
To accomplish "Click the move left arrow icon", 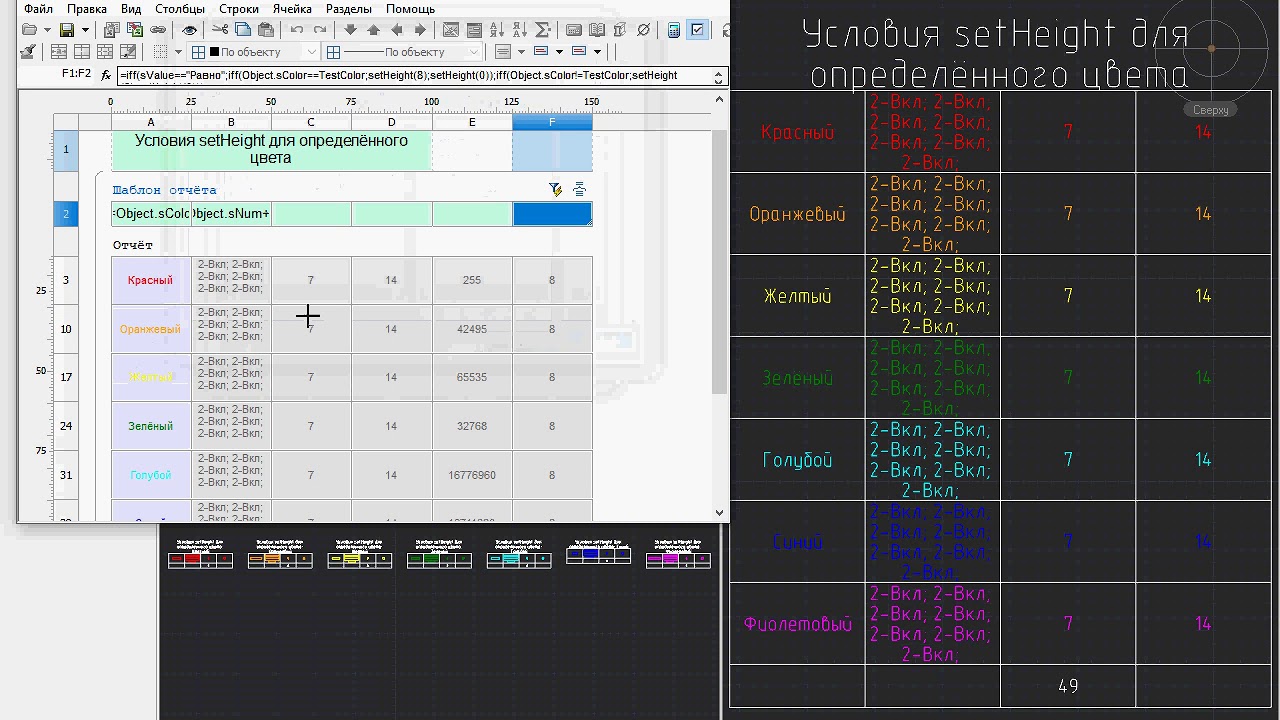I will point(396,30).
